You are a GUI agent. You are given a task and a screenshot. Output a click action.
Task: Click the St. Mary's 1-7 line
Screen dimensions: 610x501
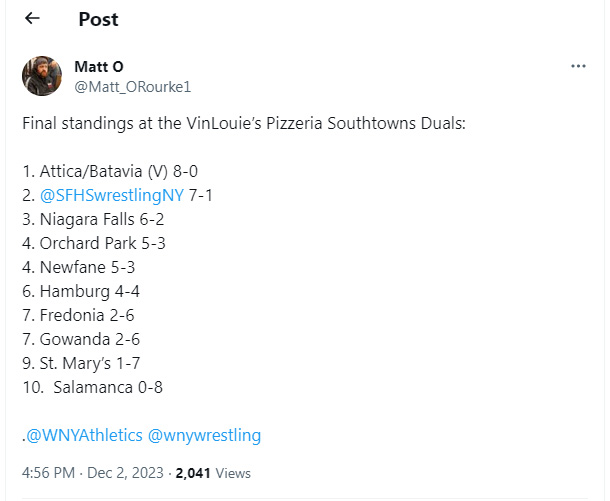(95, 363)
